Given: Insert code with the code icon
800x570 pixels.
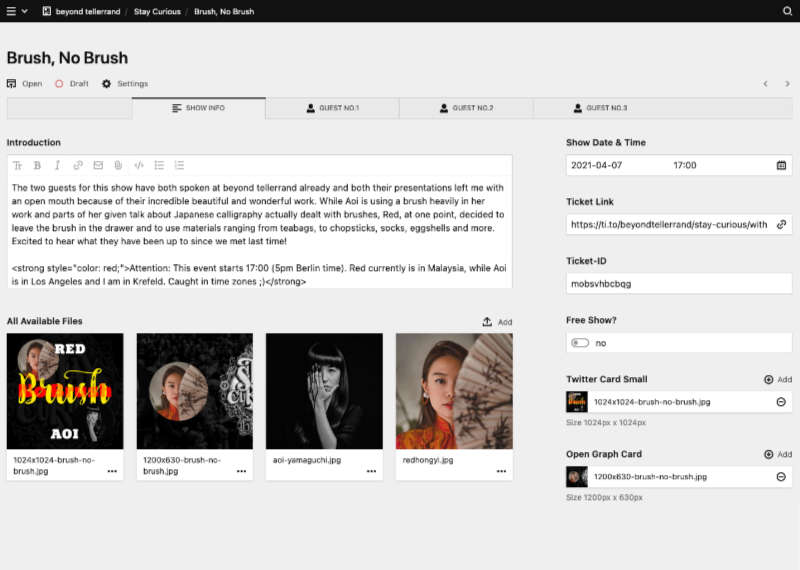Looking at the screenshot, I should point(139,165).
